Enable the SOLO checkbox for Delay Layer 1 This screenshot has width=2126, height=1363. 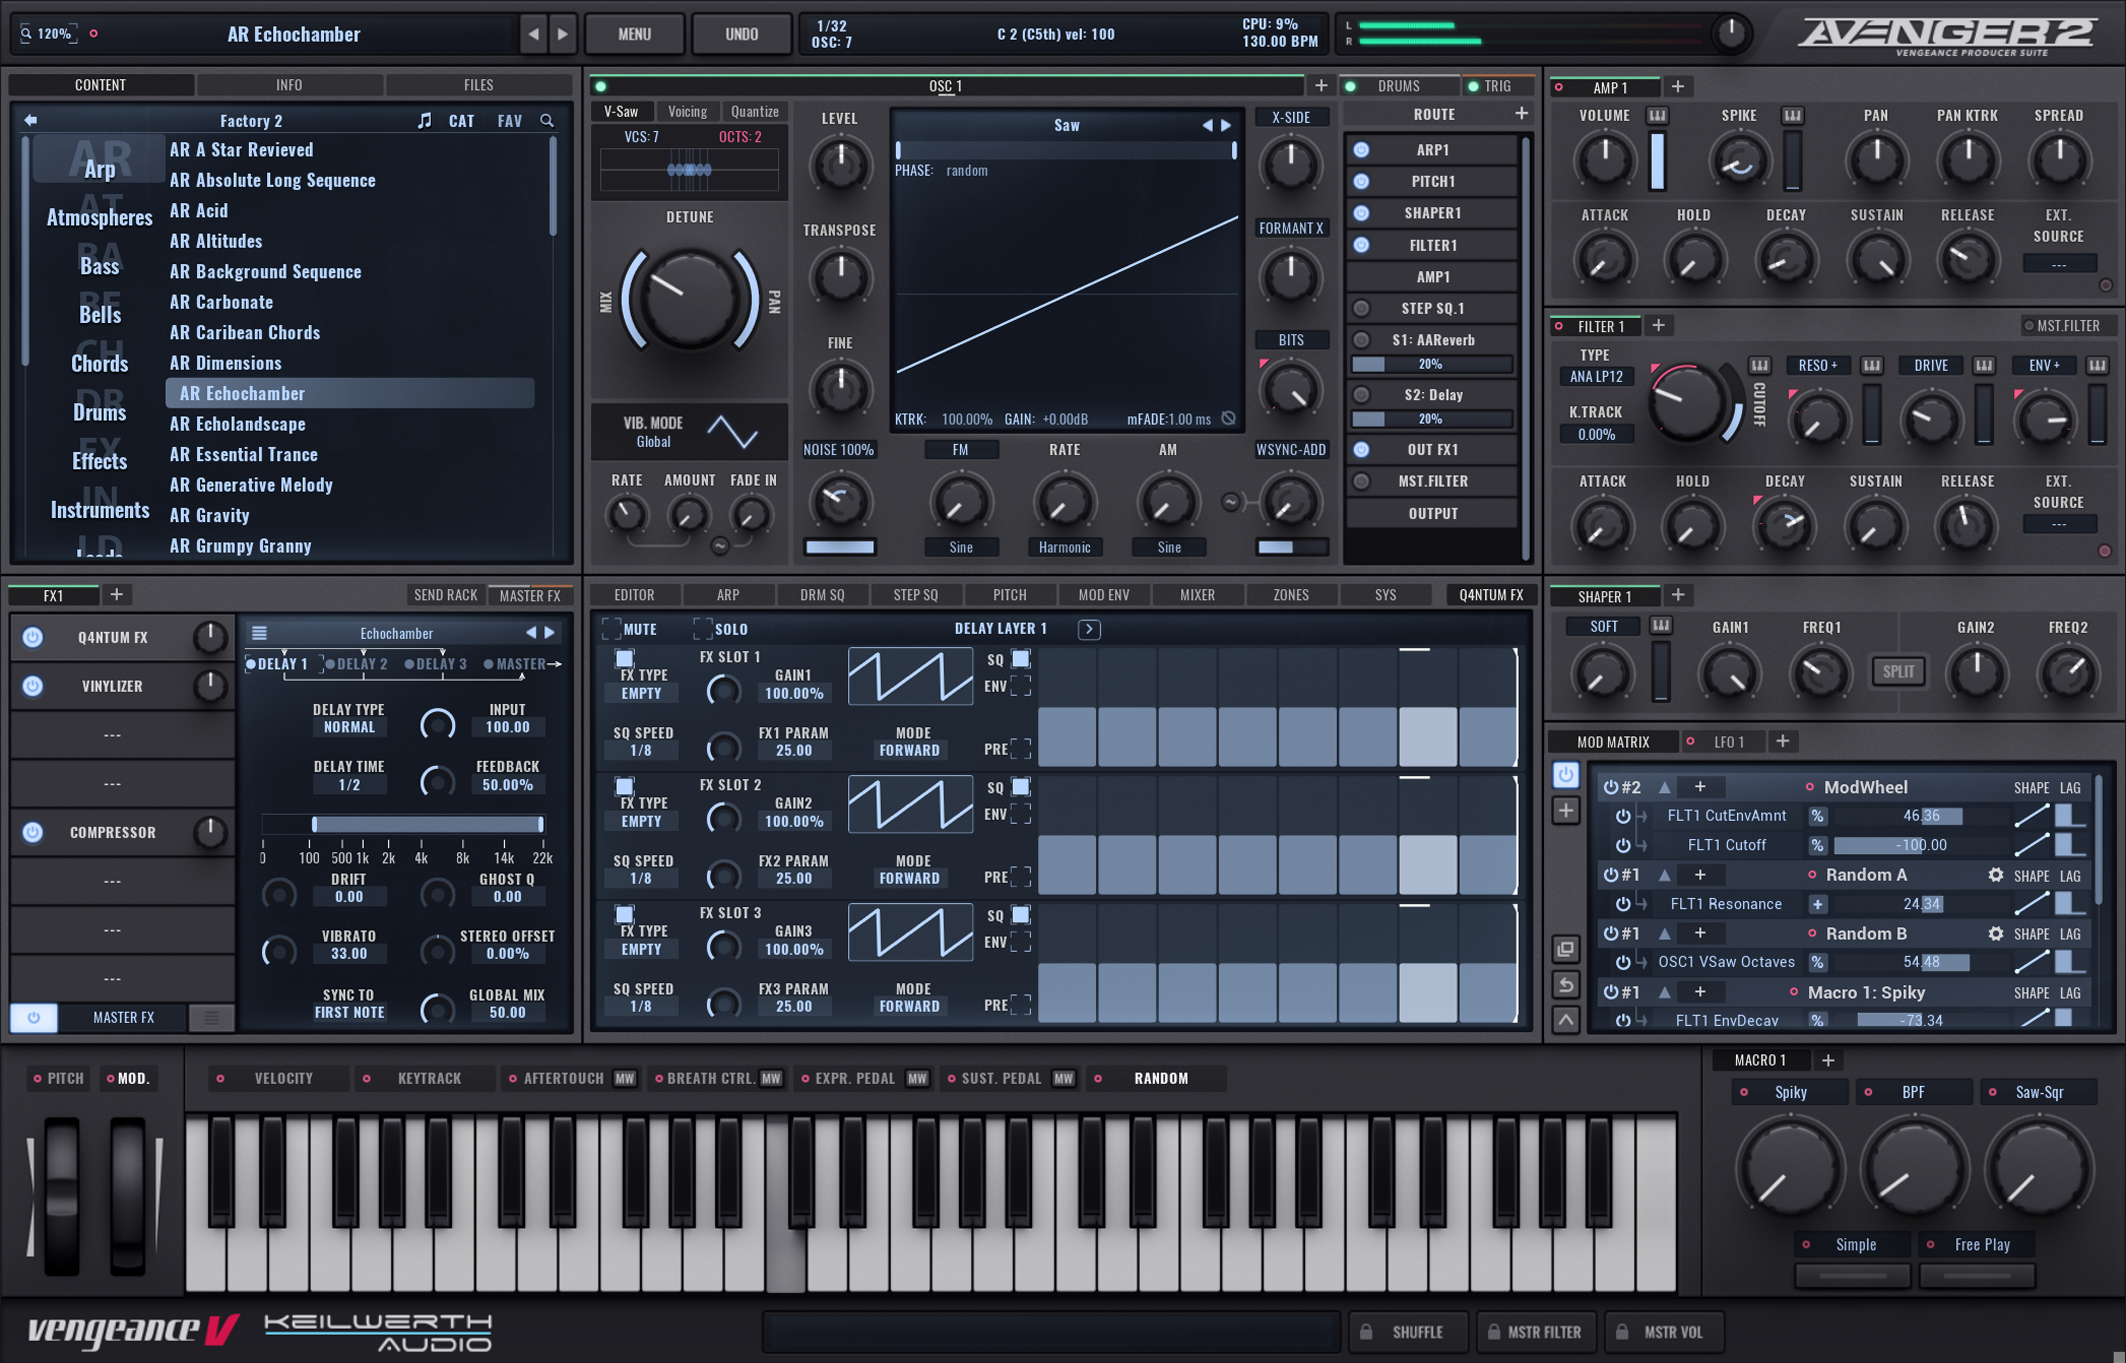[x=702, y=629]
